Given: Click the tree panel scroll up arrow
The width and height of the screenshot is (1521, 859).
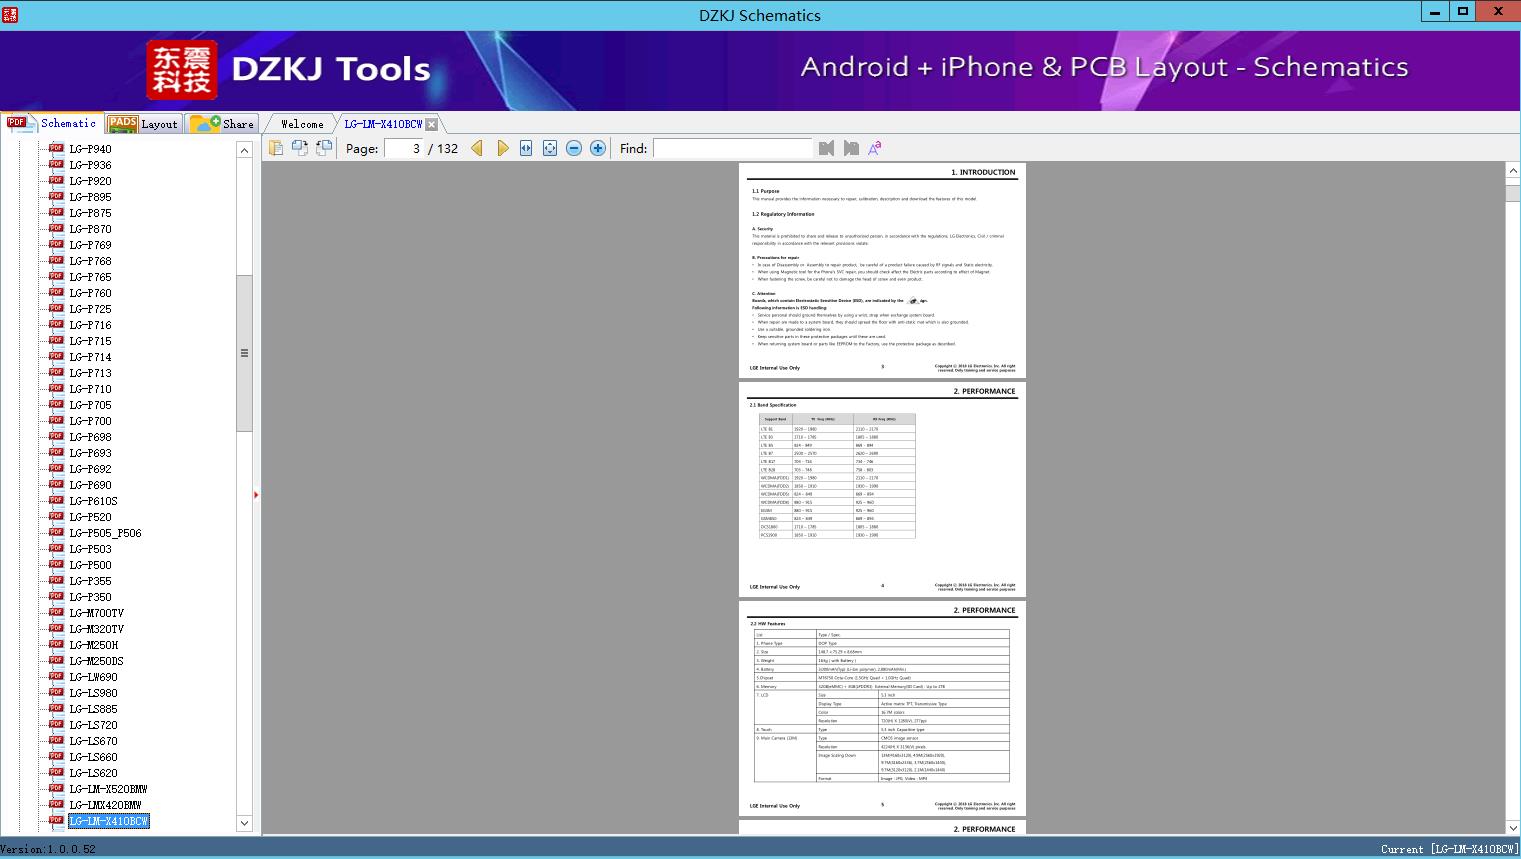Looking at the screenshot, I should pos(244,150).
